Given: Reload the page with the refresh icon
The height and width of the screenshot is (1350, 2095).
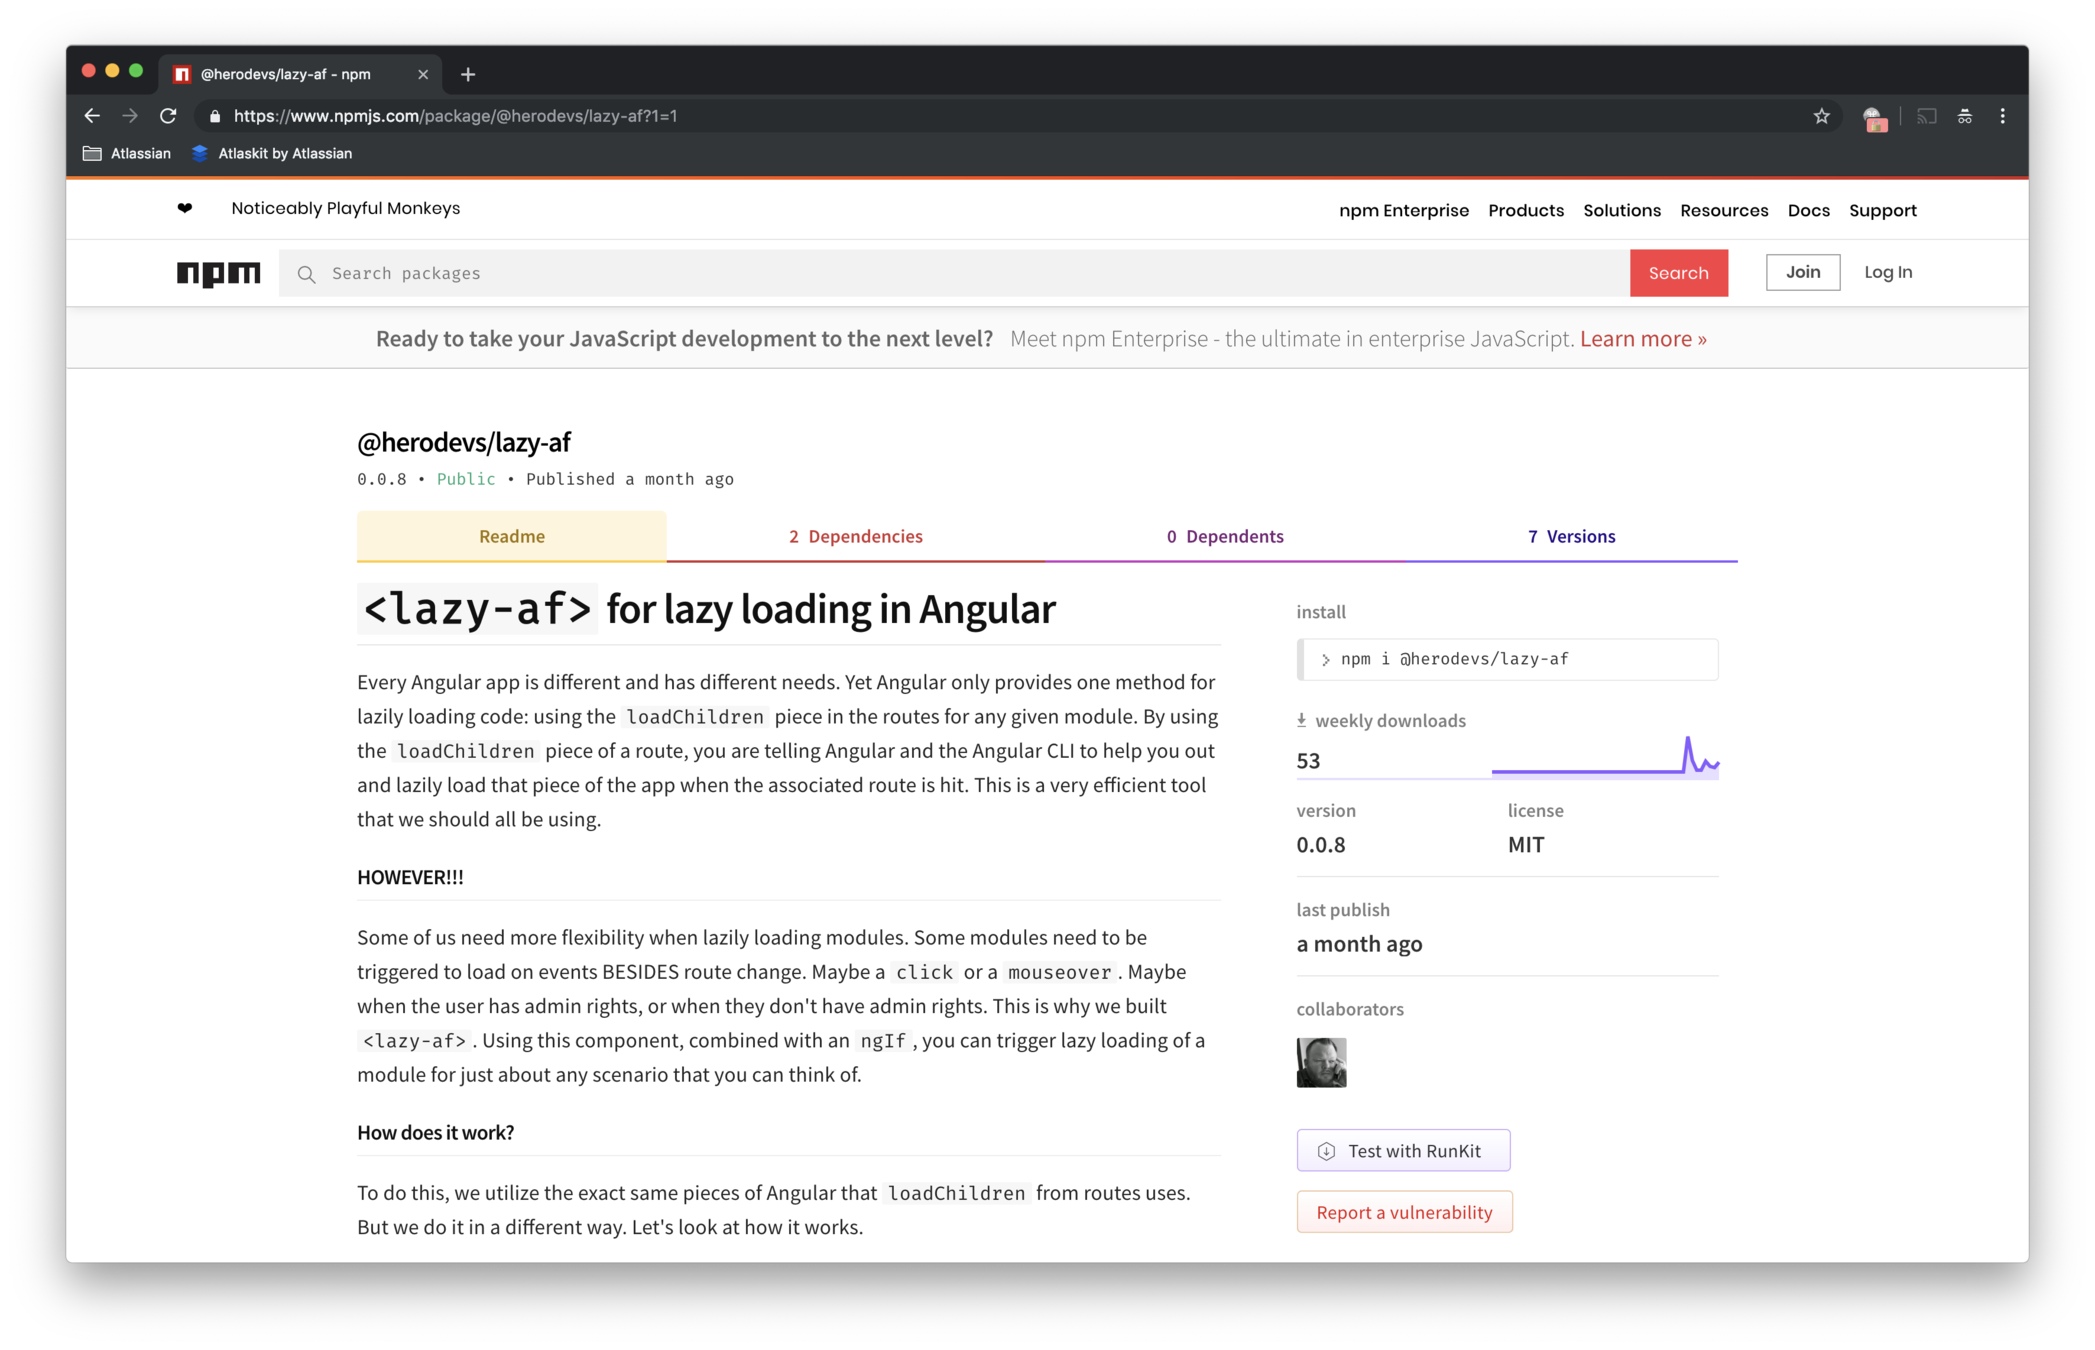Looking at the screenshot, I should (x=168, y=116).
